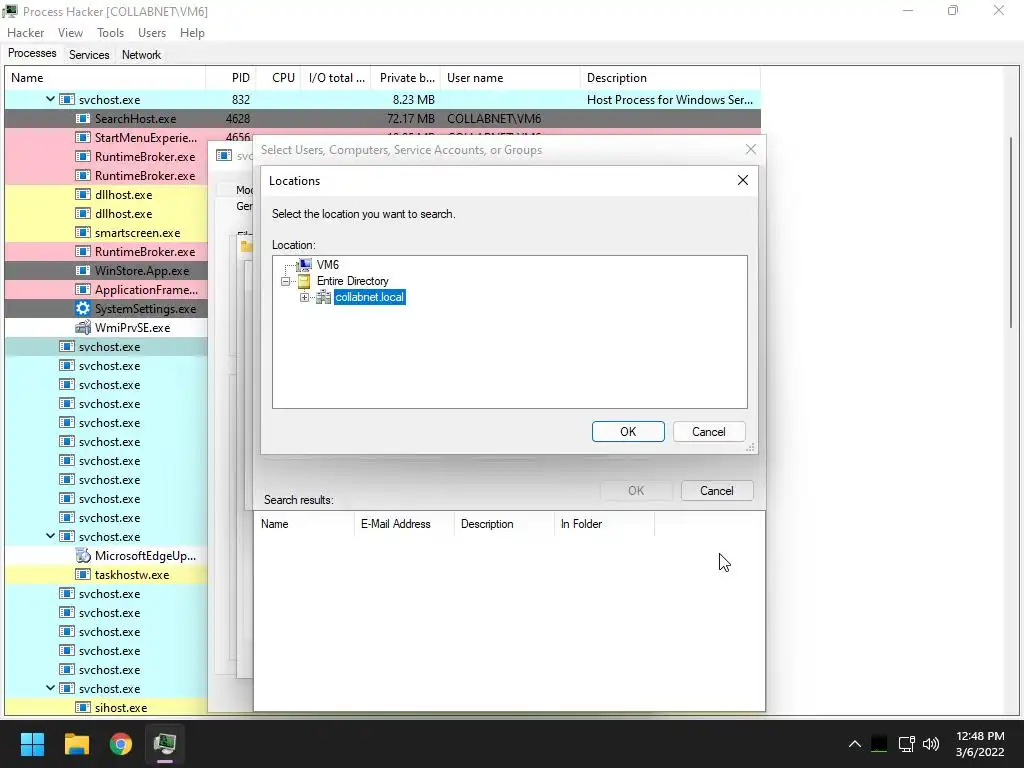The image size is (1024, 768).
Task: Select the Entire Directory tree entry
Action: click(353, 281)
